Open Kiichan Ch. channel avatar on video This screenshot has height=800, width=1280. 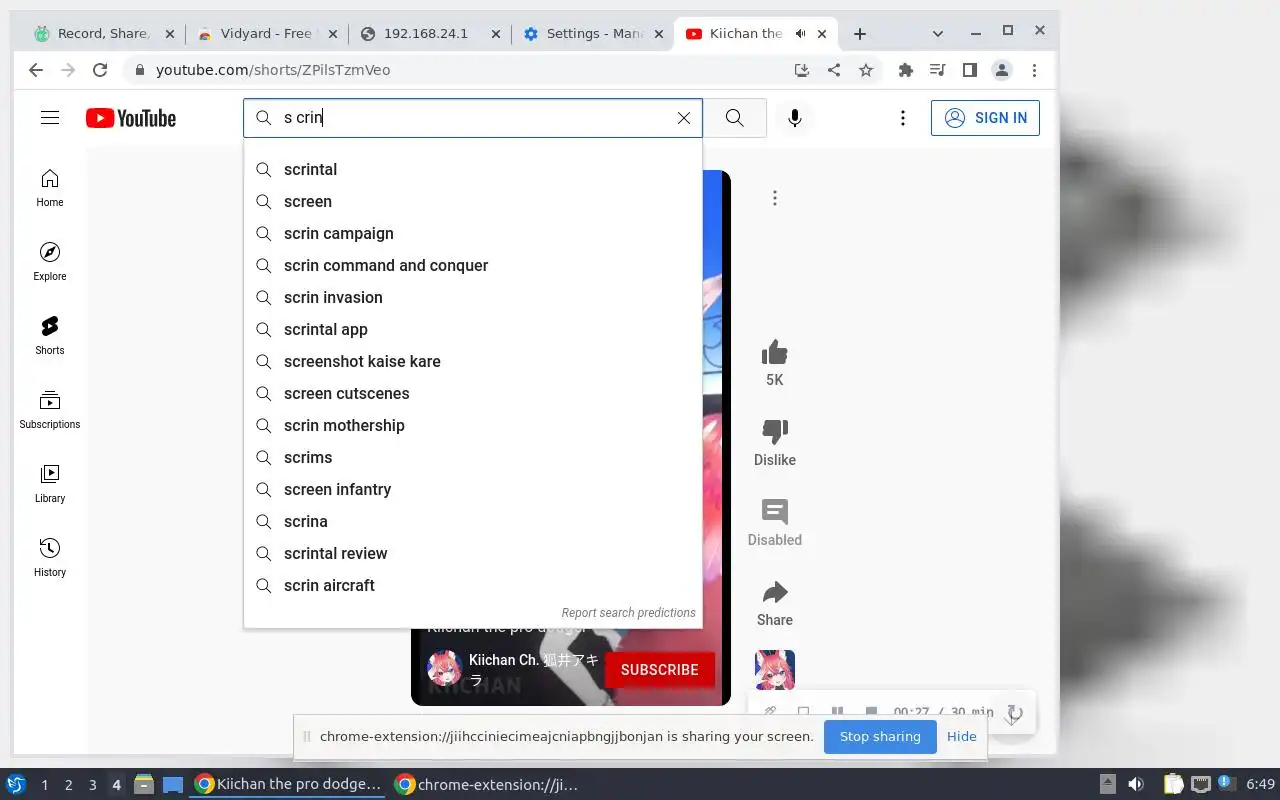pos(444,668)
